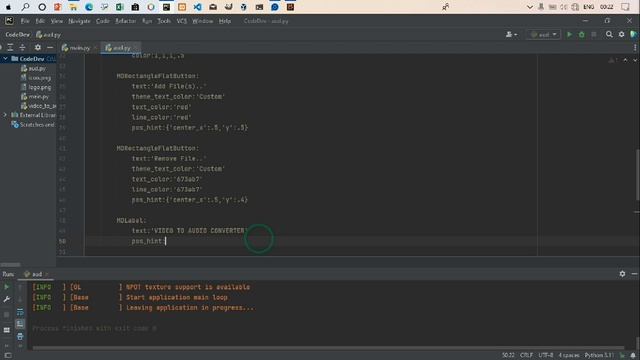Screen dimensions: 640x360
Task: Open Project panel options gear
Action: click(38, 48)
